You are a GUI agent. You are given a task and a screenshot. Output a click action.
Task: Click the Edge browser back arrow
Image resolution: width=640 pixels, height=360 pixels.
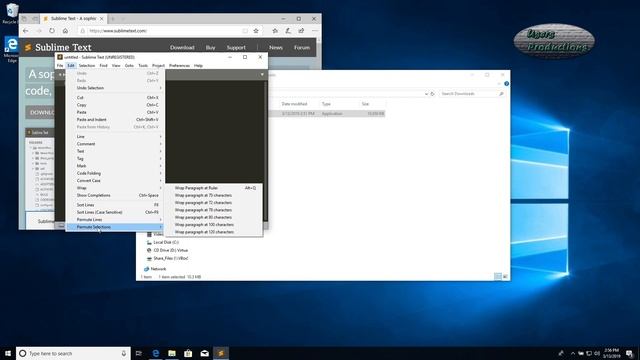pyautogui.click(x=26, y=31)
